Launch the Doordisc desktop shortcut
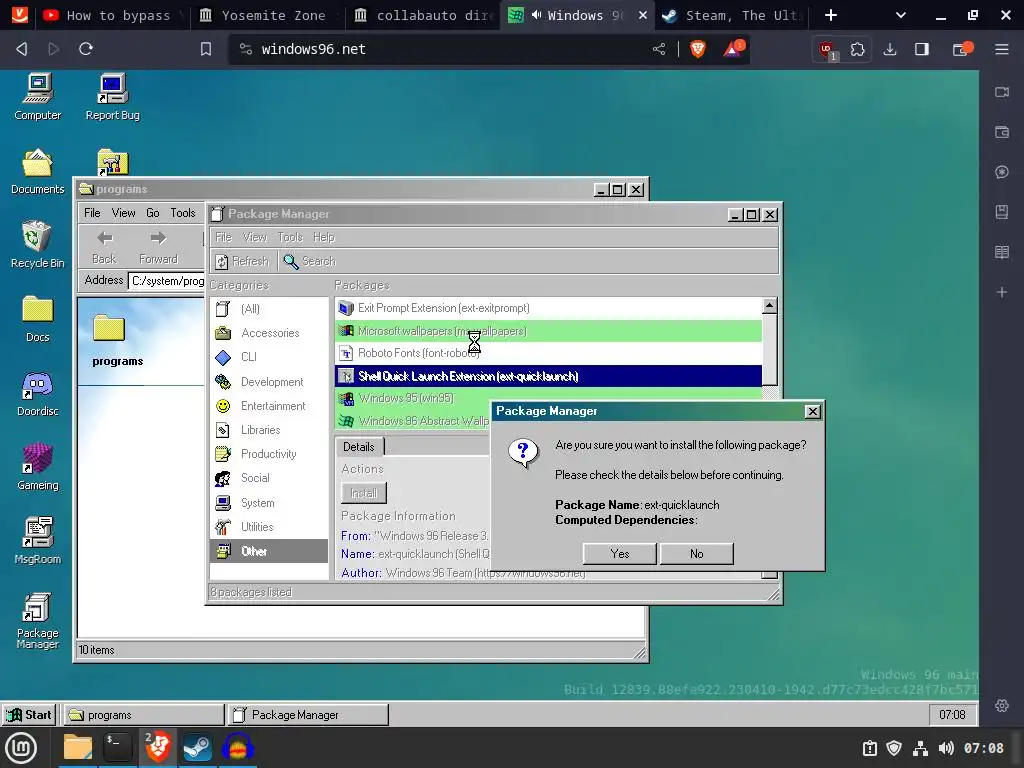 [37, 393]
